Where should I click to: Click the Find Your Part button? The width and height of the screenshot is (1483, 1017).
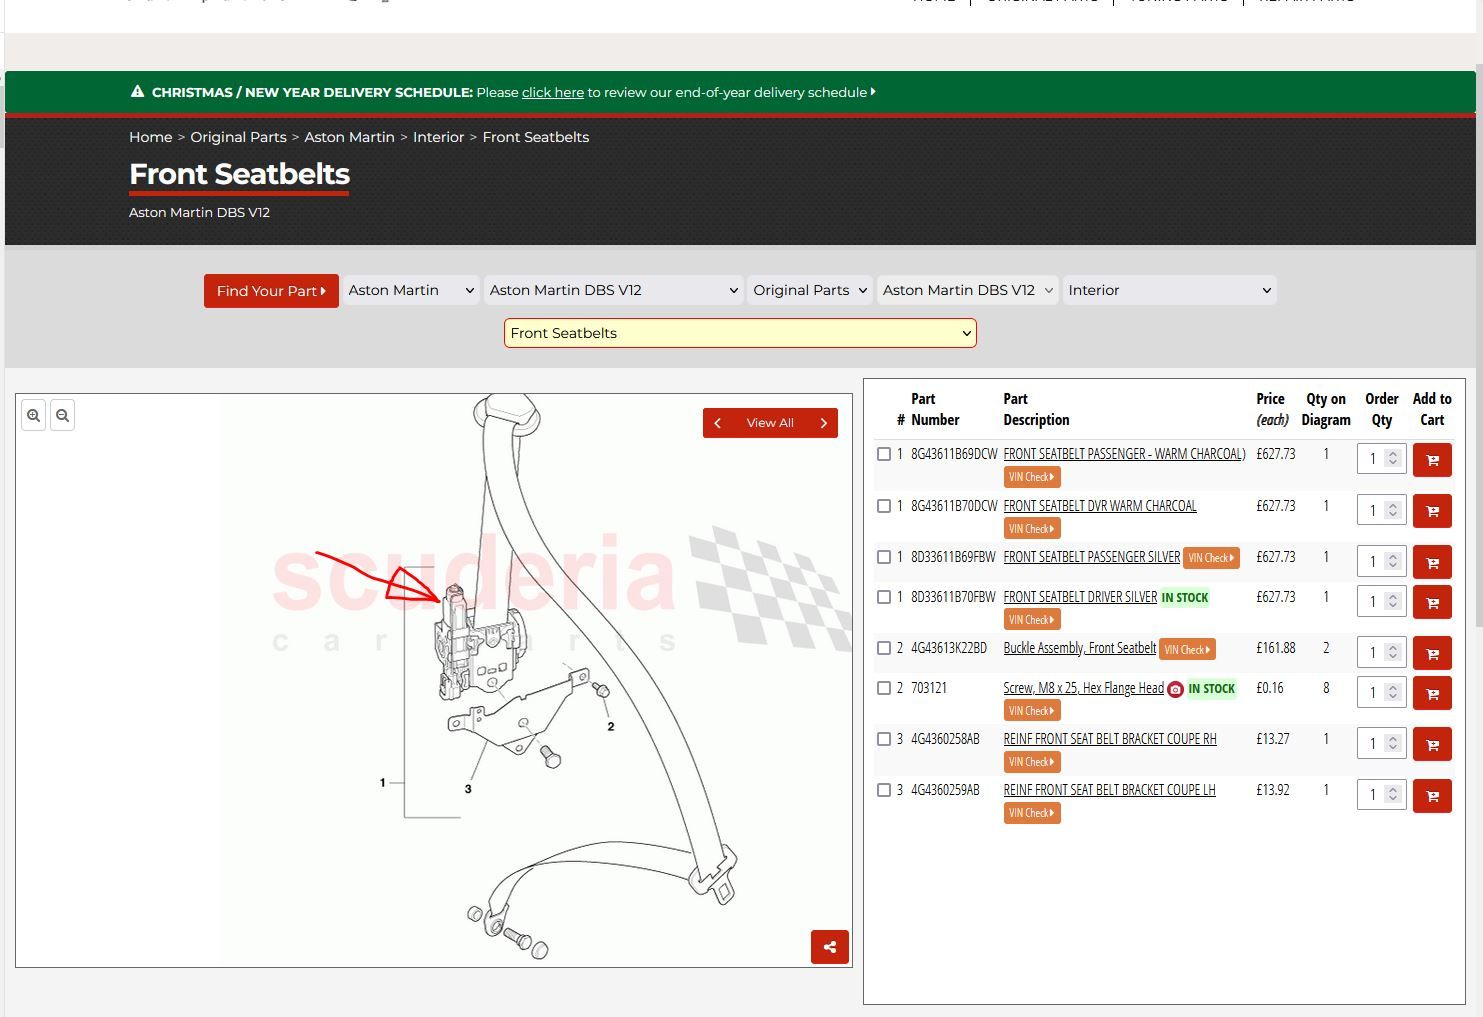271,291
